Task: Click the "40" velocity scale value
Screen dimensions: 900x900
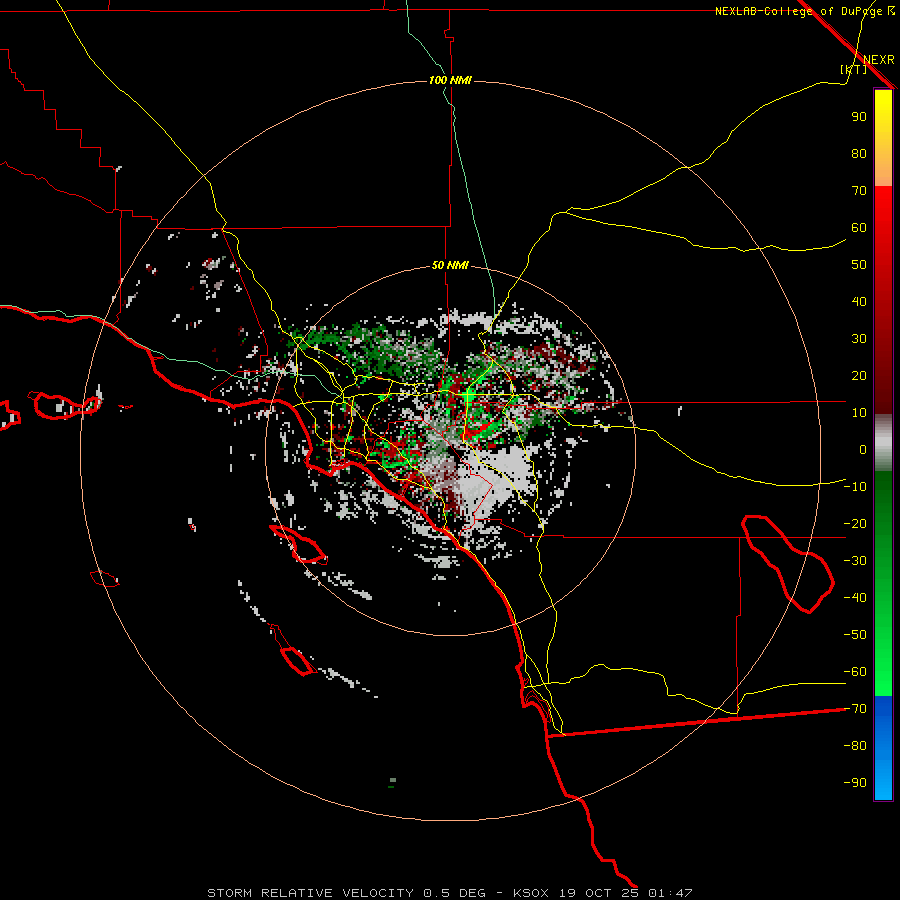Action: pyautogui.click(x=859, y=302)
